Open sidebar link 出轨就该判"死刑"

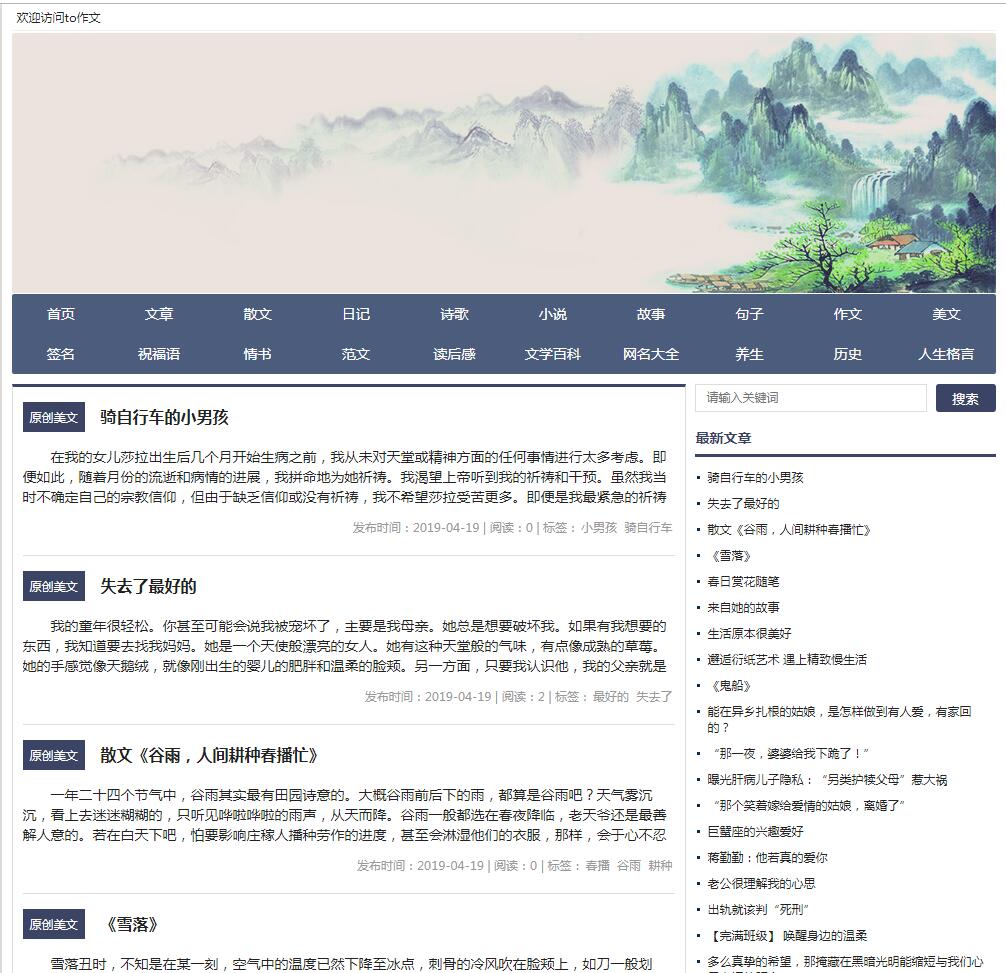758,910
